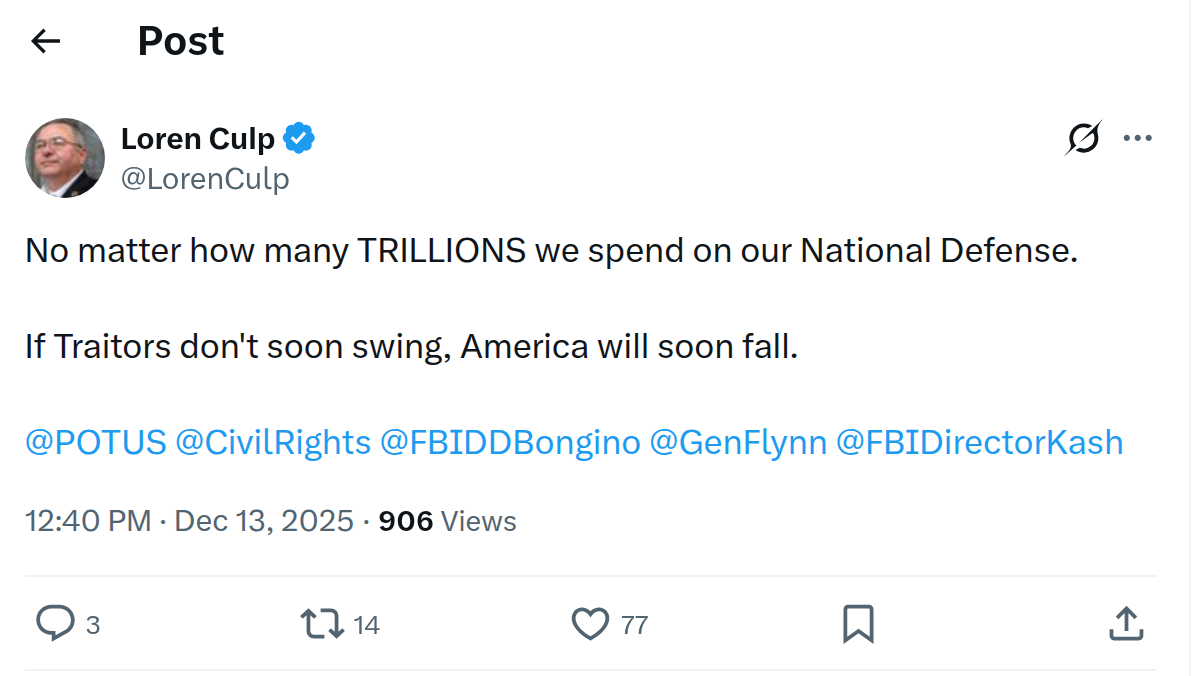The height and width of the screenshot is (676, 1202).
Task: Visit the @CivilRights mention
Action: [273, 442]
